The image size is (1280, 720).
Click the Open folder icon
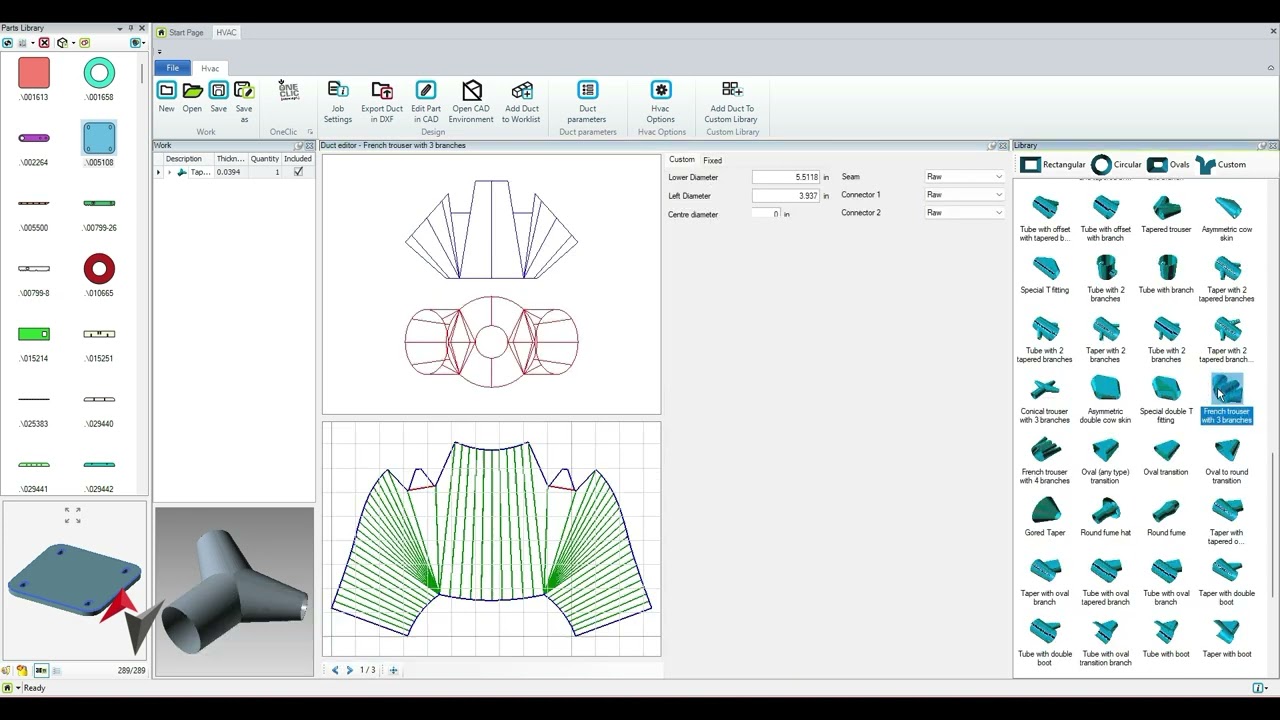[x=192, y=91]
